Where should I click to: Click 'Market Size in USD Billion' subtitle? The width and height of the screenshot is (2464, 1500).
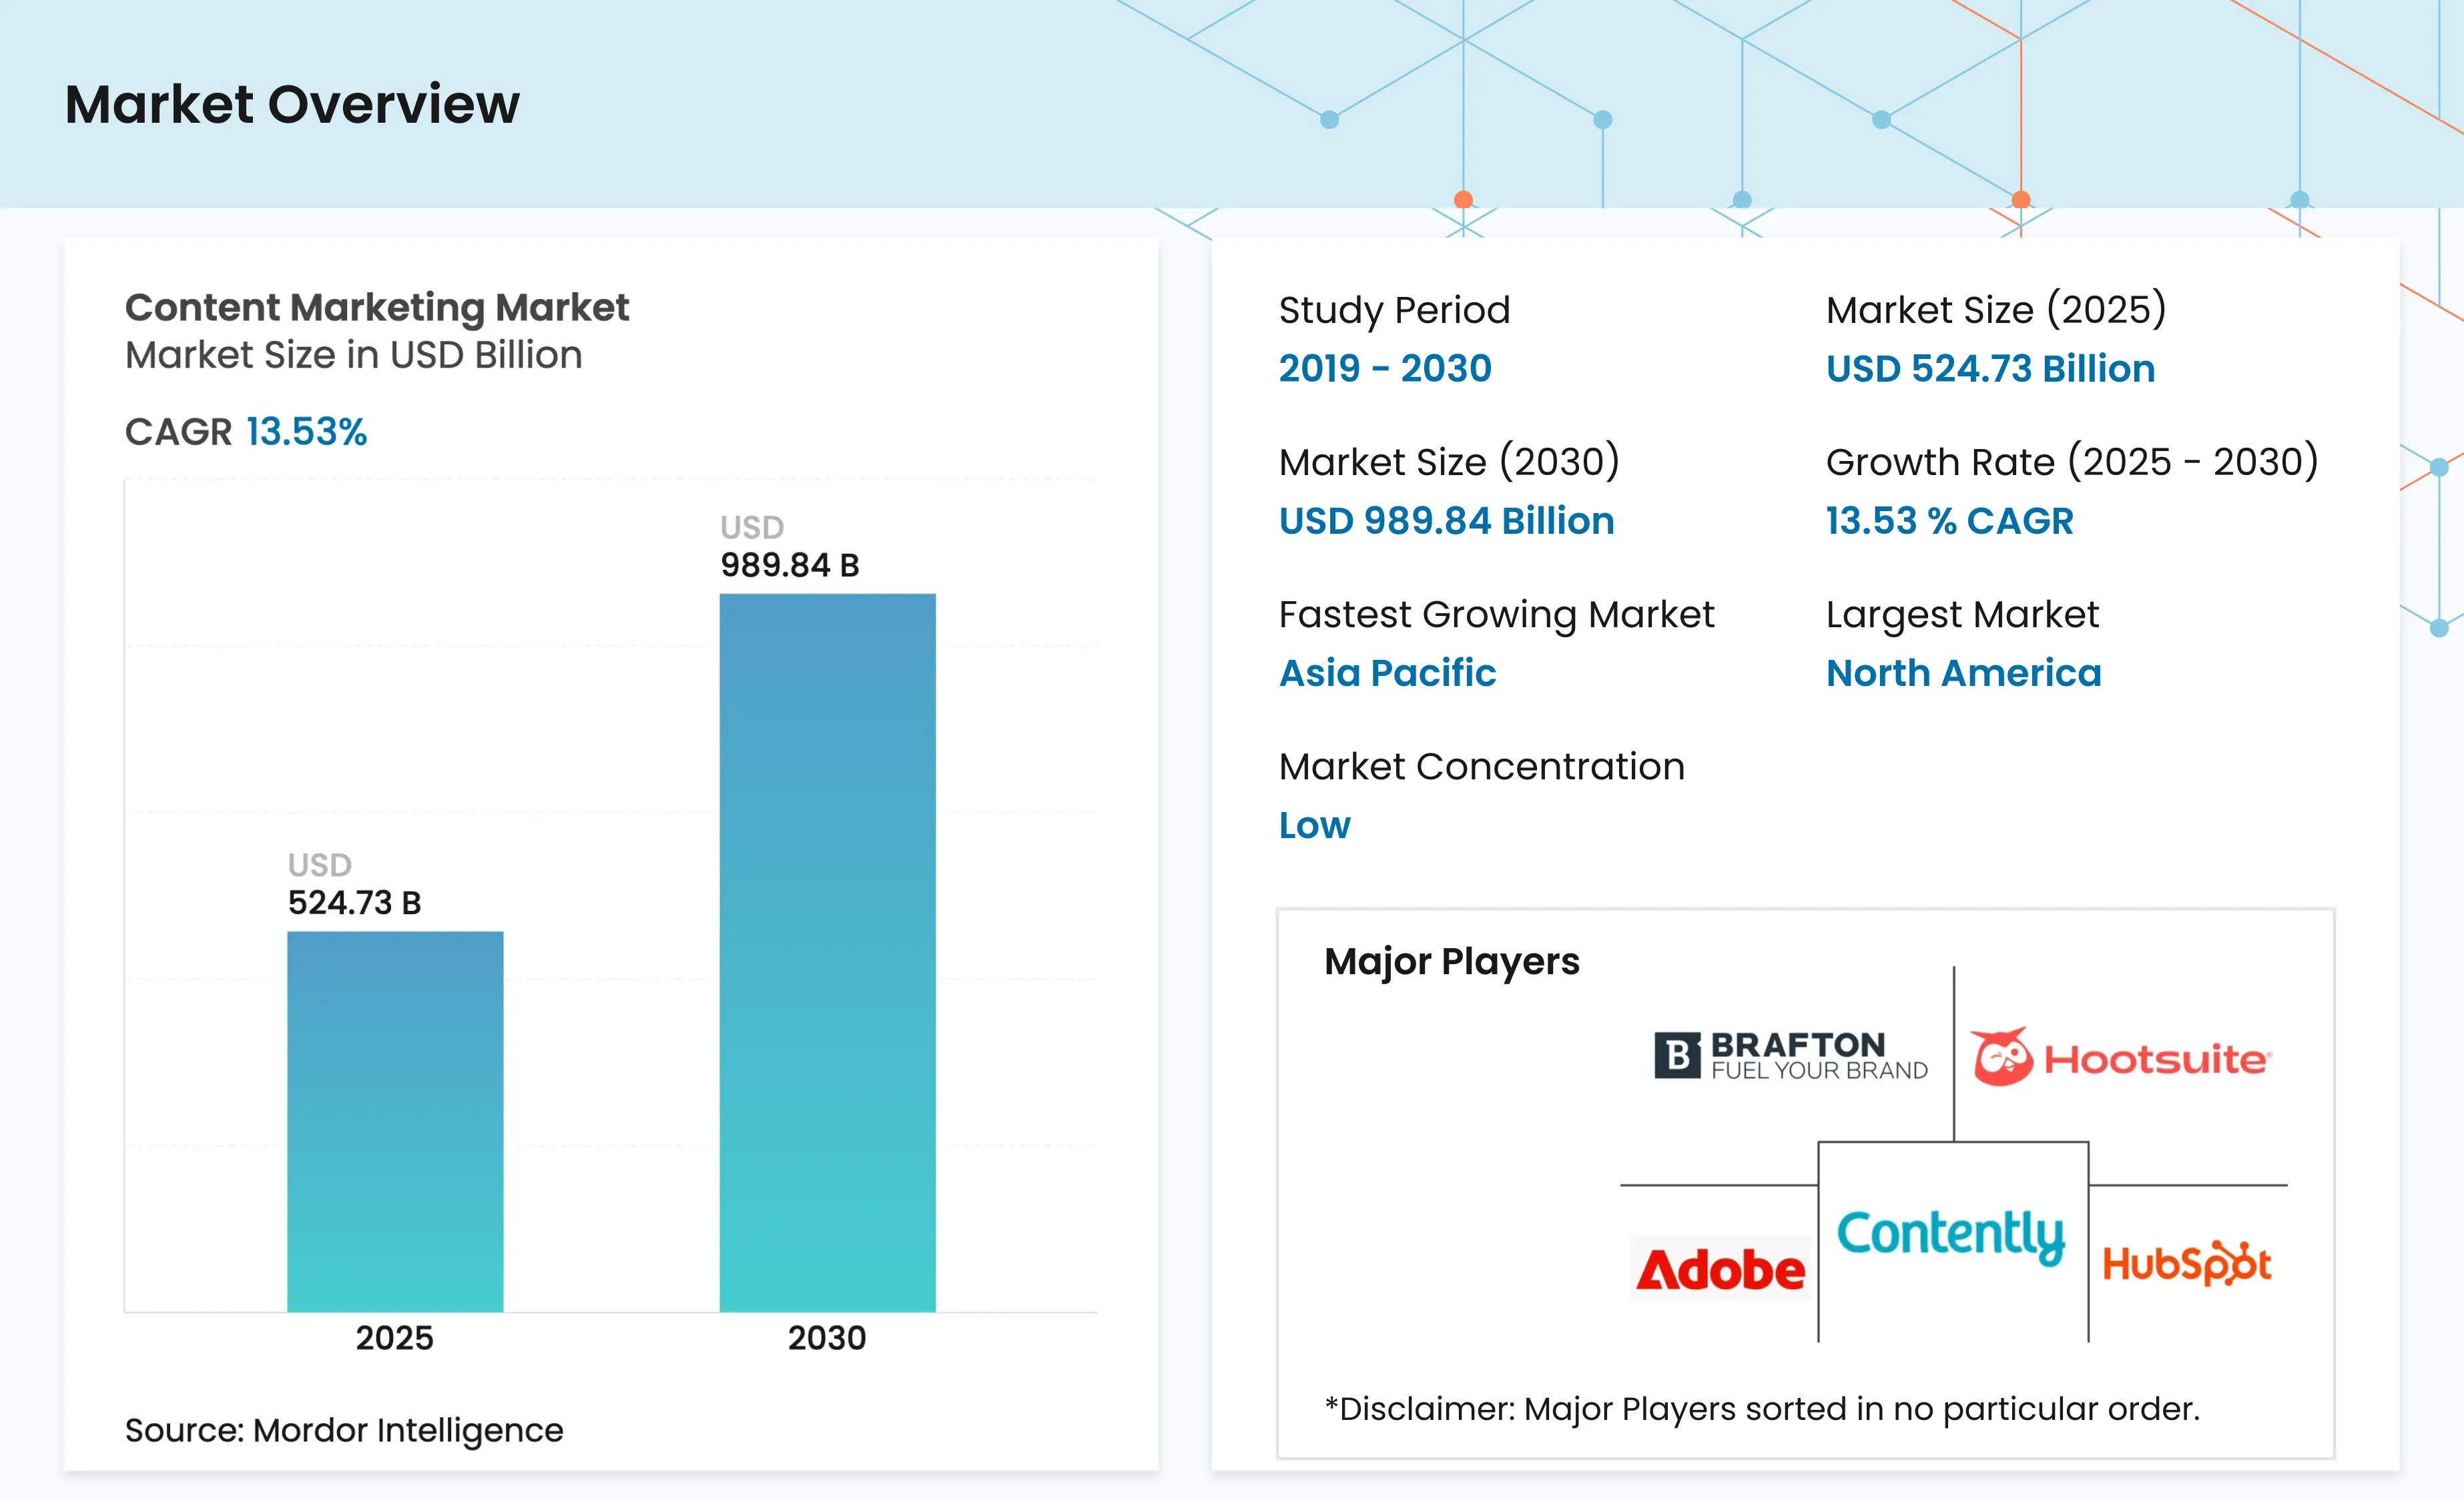click(x=354, y=355)
